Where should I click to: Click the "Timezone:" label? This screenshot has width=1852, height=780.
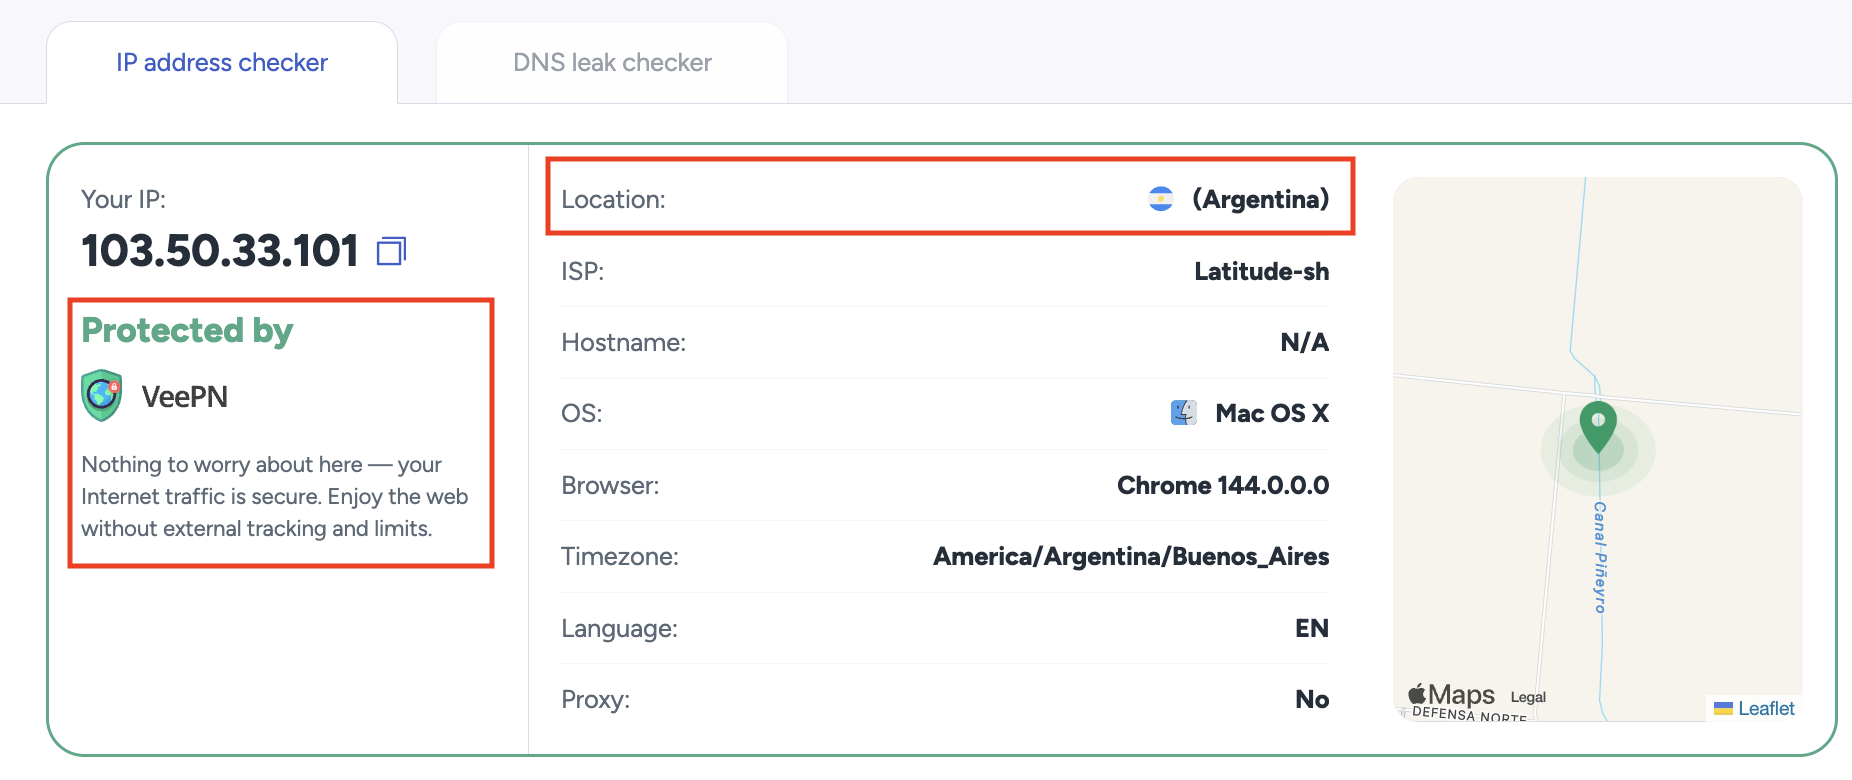pyautogui.click(x=619, y=556)
